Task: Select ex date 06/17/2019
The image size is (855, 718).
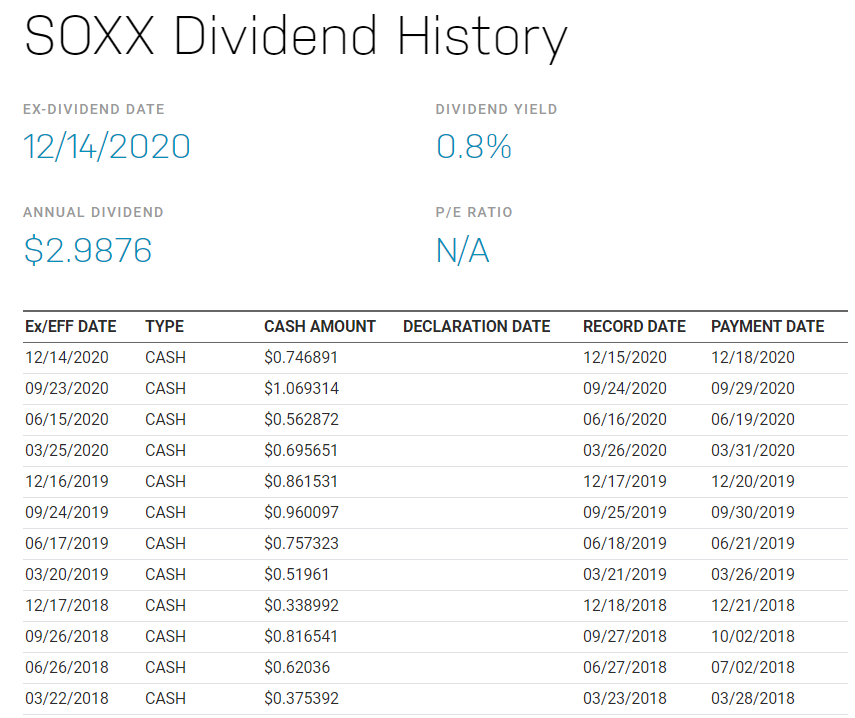Action: [67, 544]
